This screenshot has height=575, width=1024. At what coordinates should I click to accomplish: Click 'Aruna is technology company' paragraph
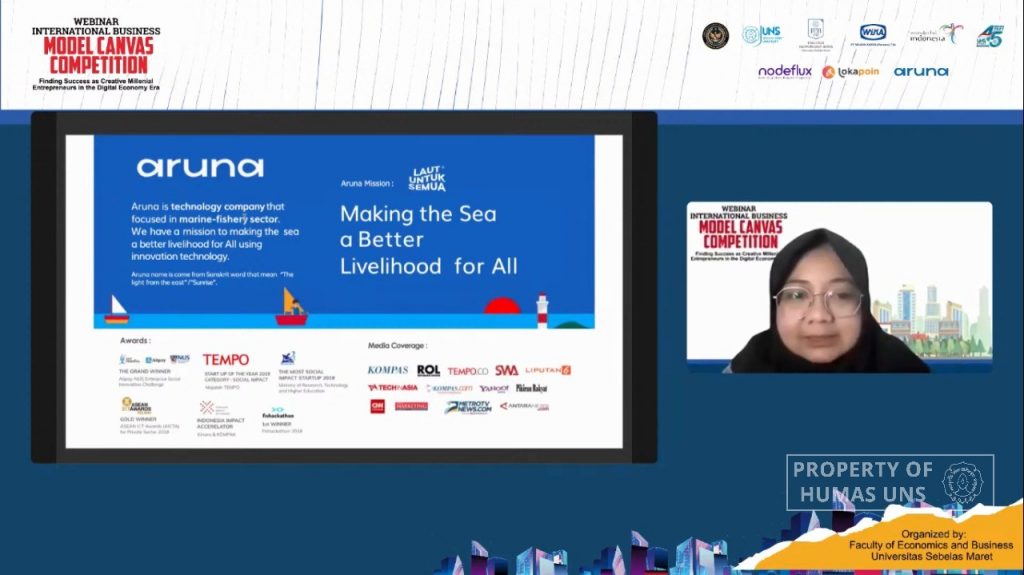coord(215,231)
